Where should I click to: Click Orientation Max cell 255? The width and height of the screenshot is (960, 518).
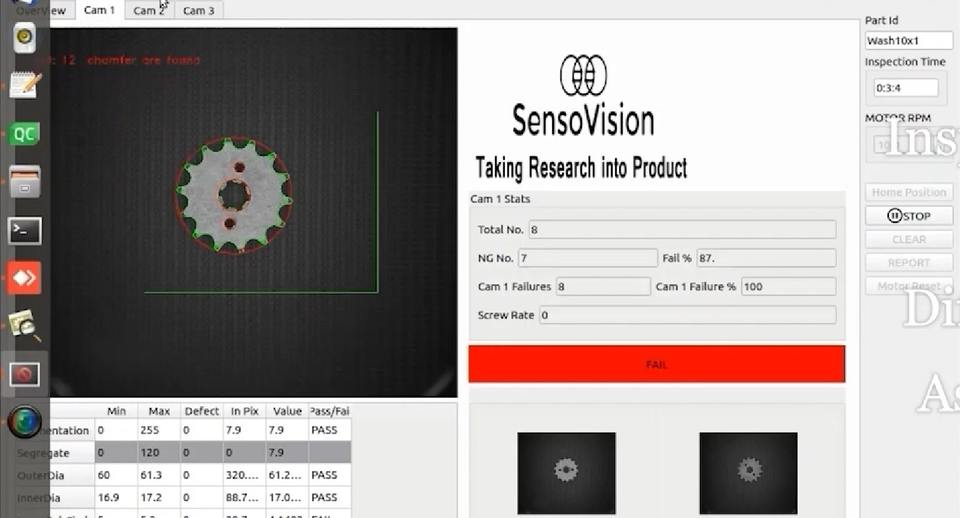point(159,430)
